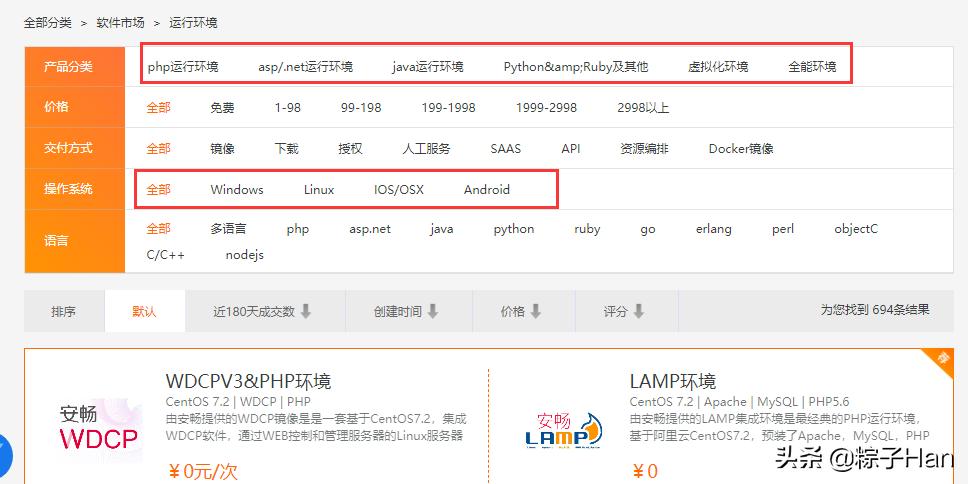Filter delivery by 下载

[x=286, y=149]
